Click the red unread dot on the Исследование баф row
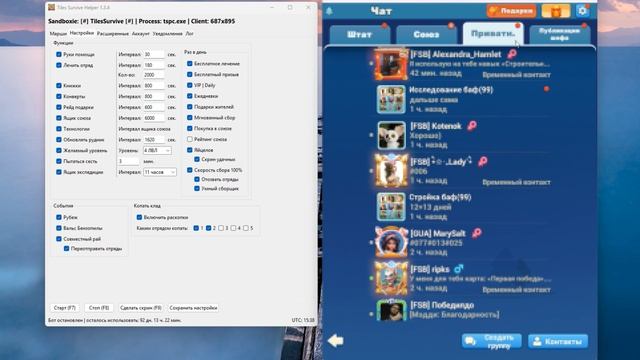The image size is (640, 360). (x=546, y=89)
